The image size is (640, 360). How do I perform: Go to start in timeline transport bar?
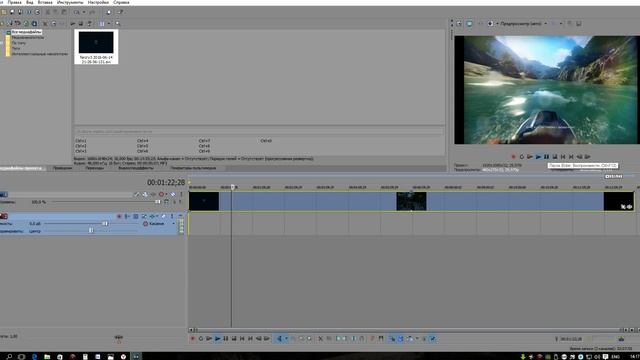242,339
